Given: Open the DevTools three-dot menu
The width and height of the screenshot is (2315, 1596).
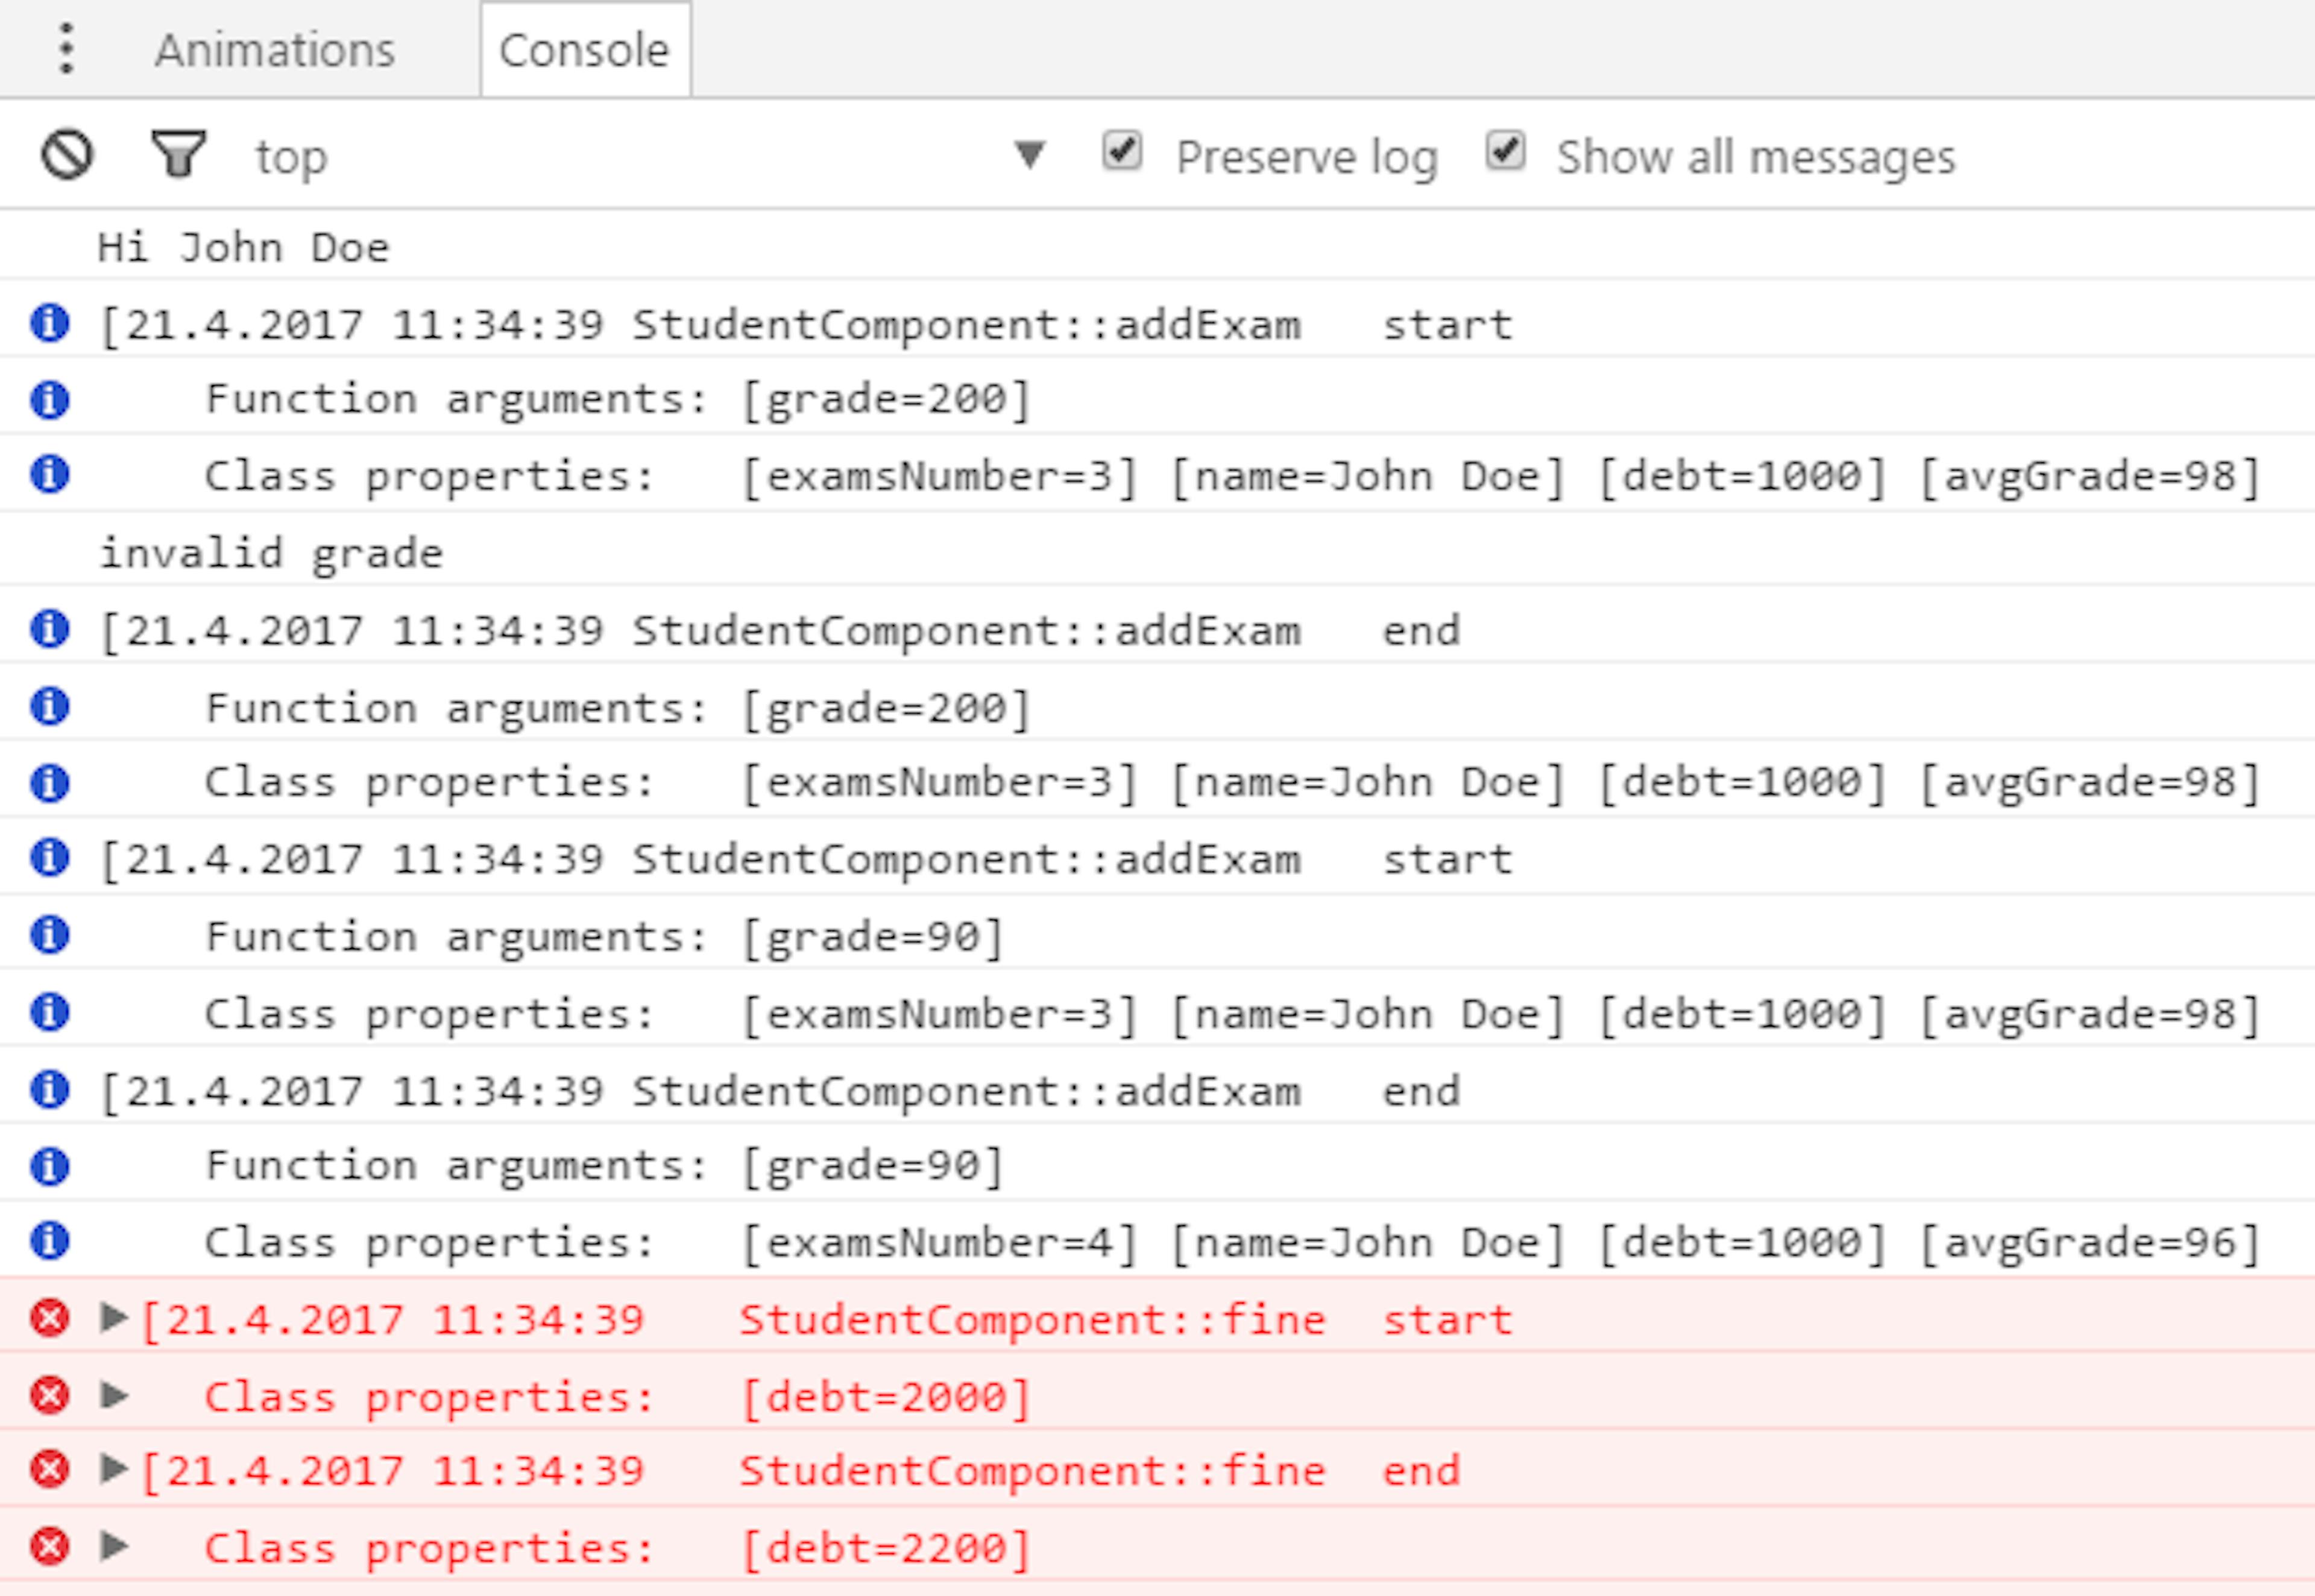Looking at the screenshot, I should coord(66,48).
